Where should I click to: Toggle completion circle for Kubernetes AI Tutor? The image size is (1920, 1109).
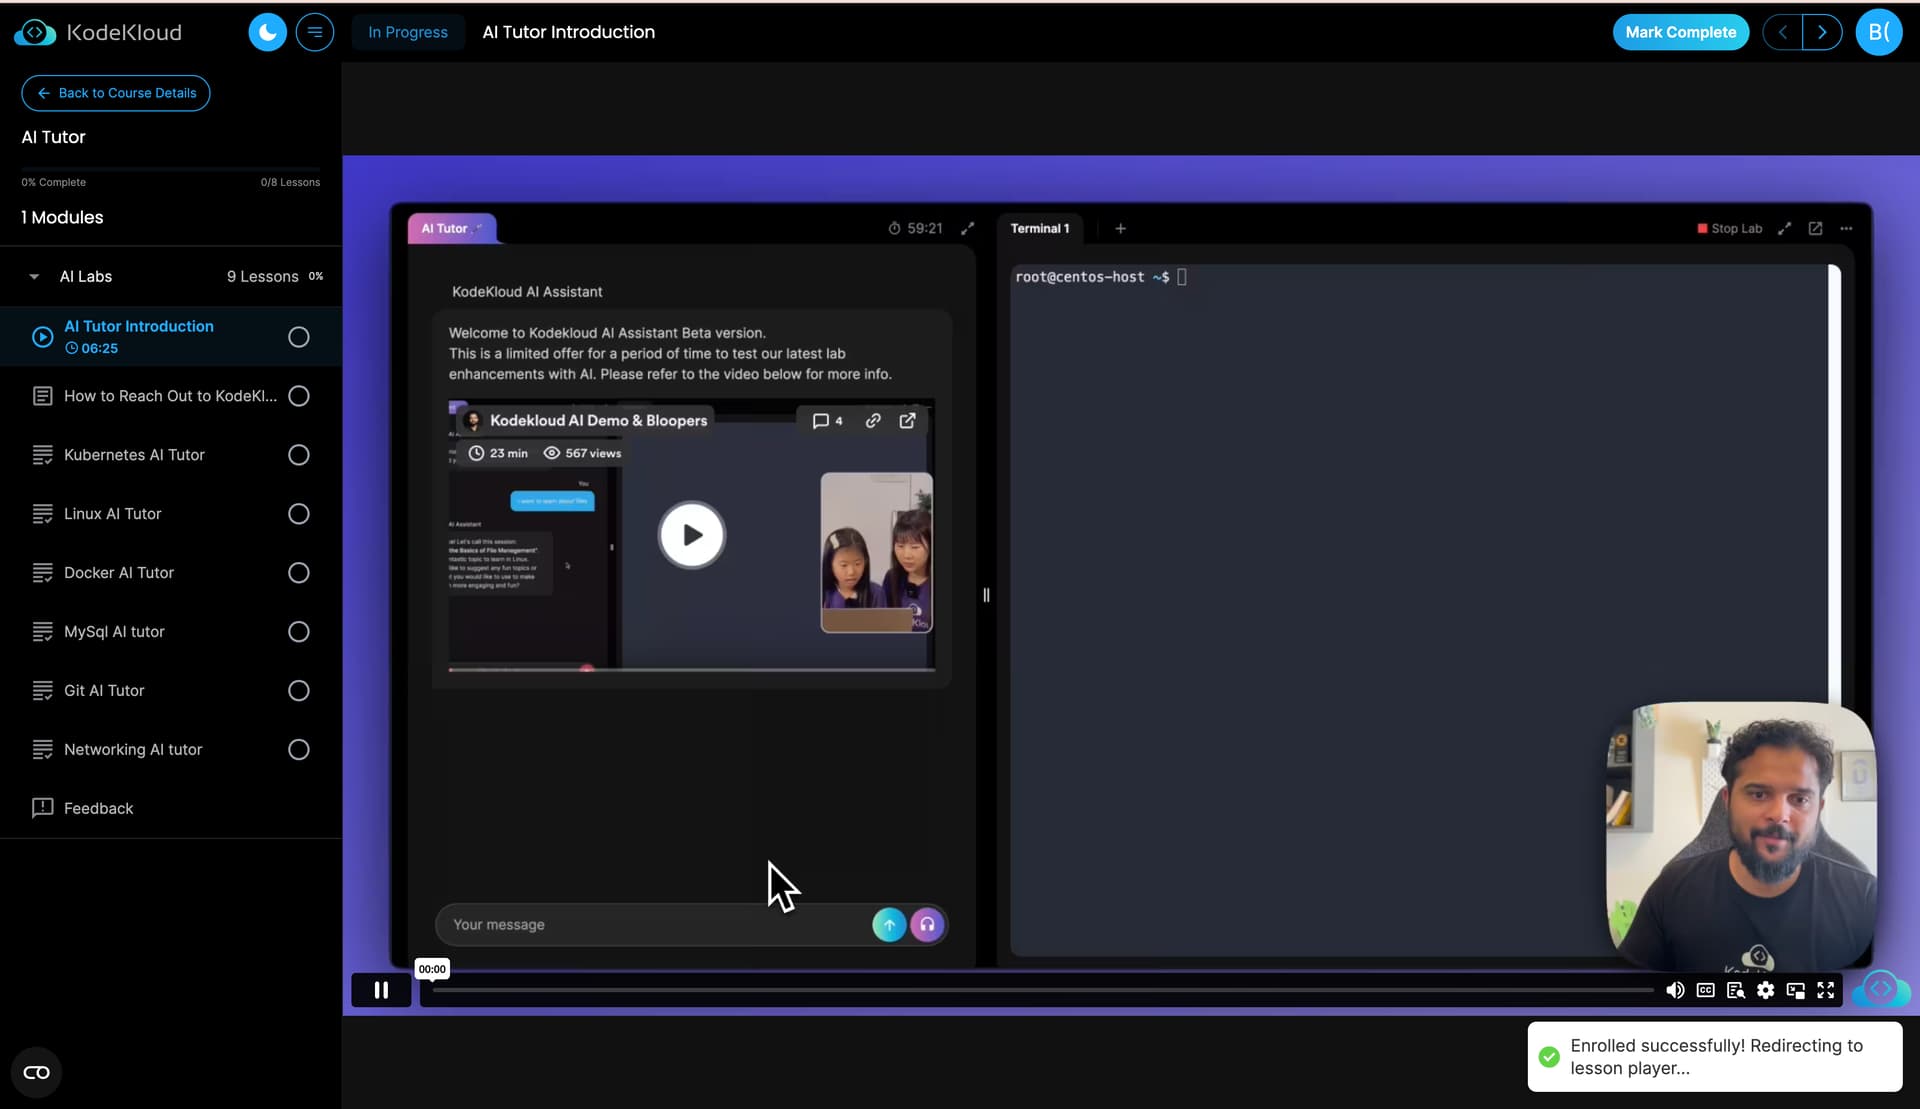click(298, 455)
